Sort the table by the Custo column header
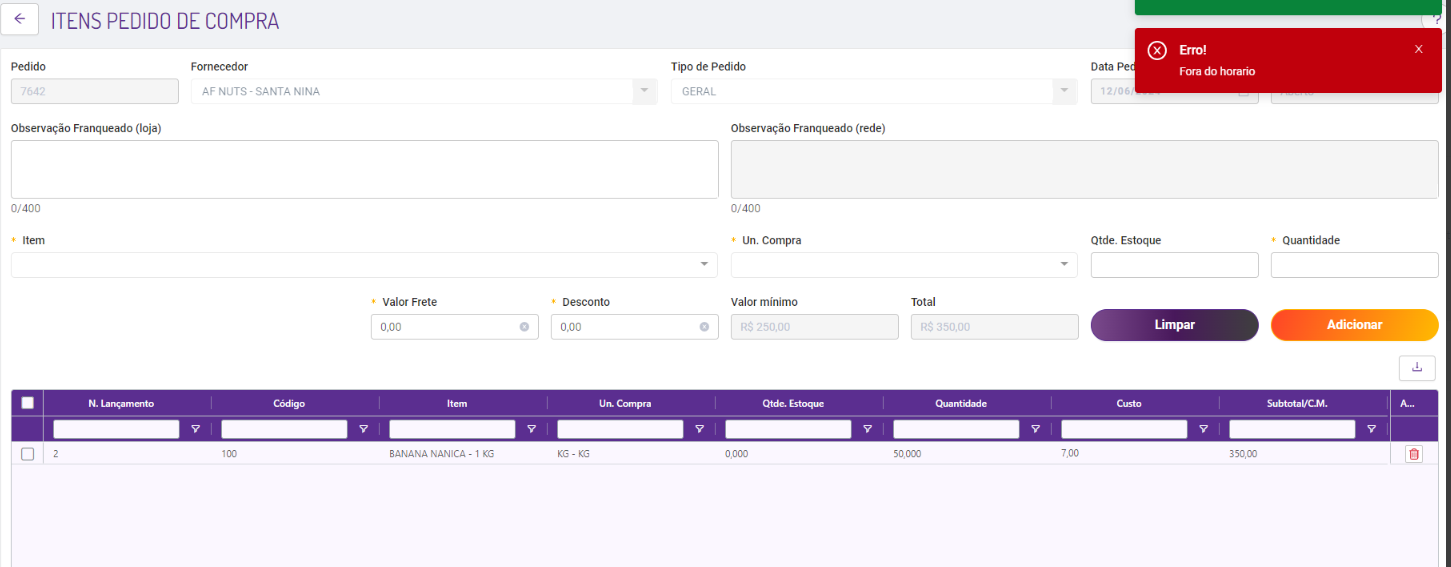 (x=1128, y=403)
